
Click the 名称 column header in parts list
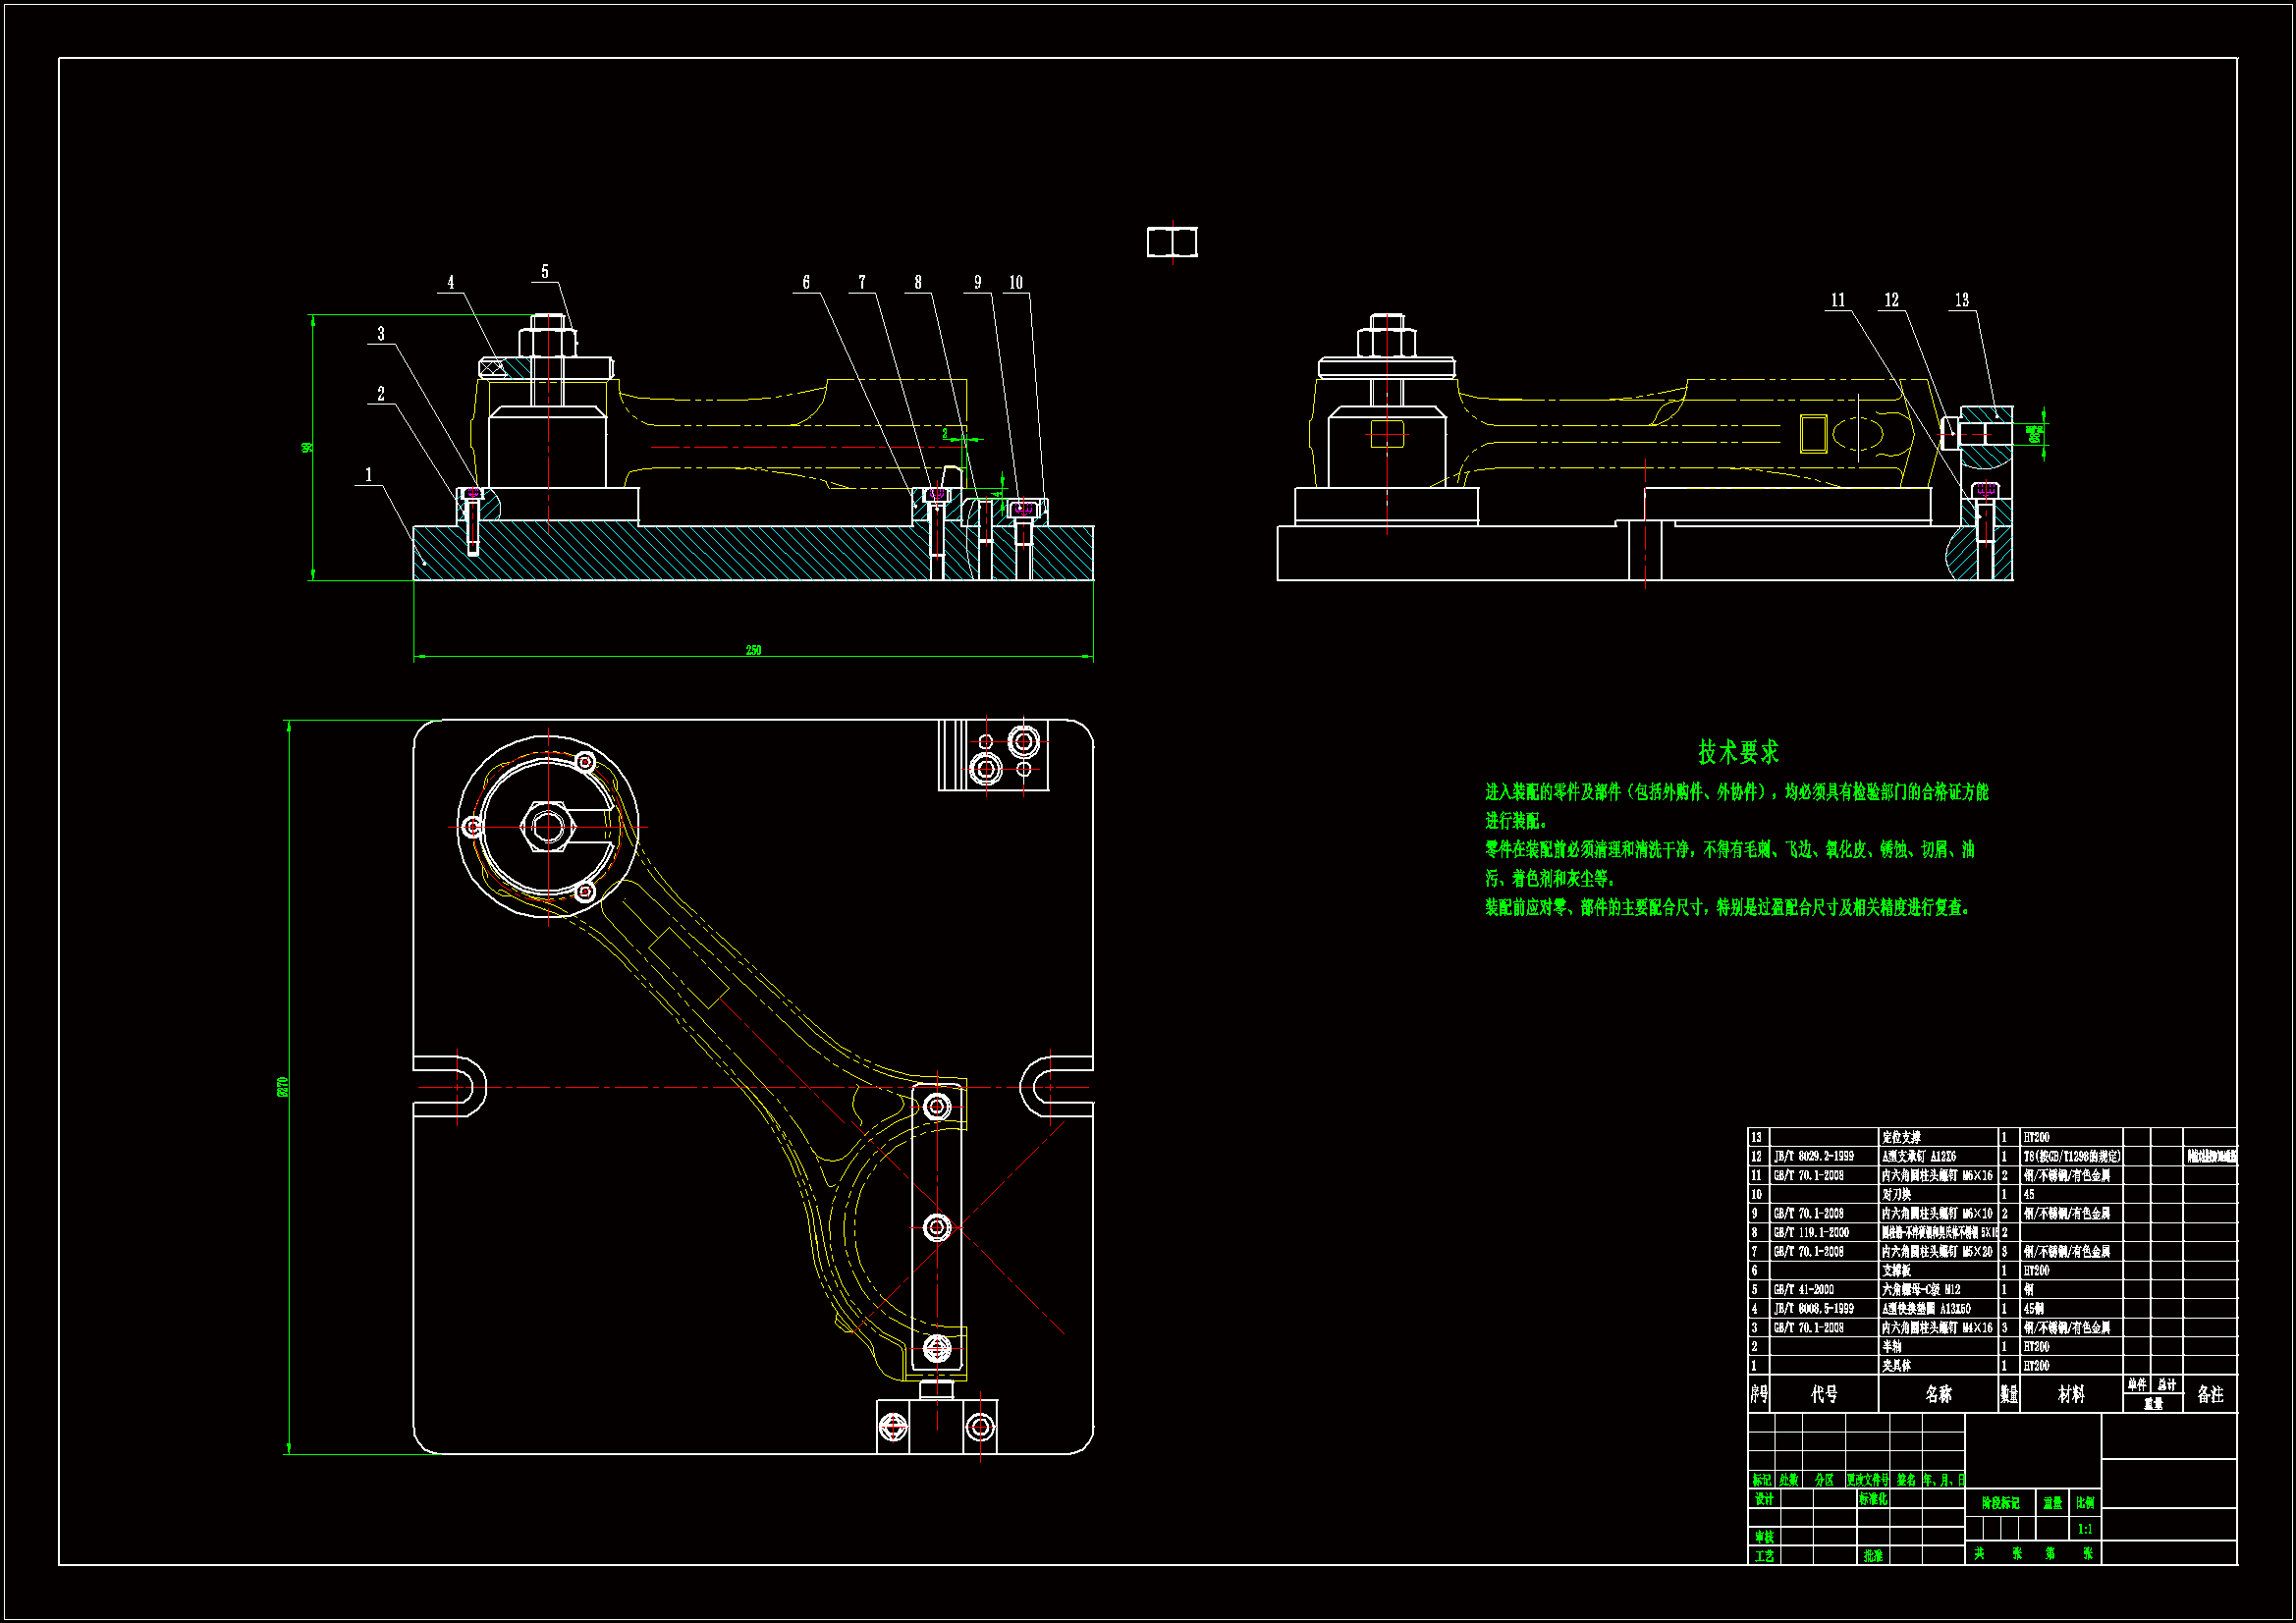point(1938,1394)
